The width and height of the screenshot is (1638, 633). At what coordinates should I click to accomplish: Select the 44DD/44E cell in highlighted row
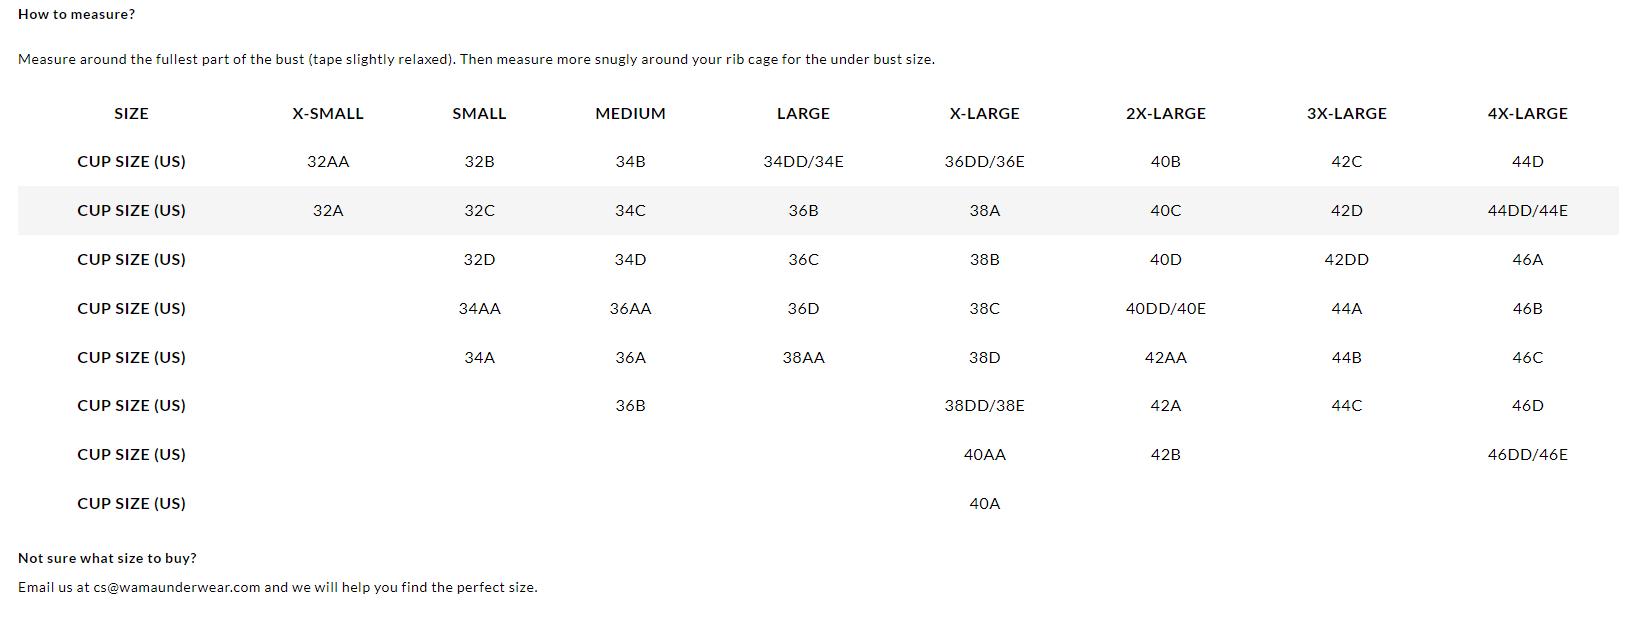(1527, 210)
